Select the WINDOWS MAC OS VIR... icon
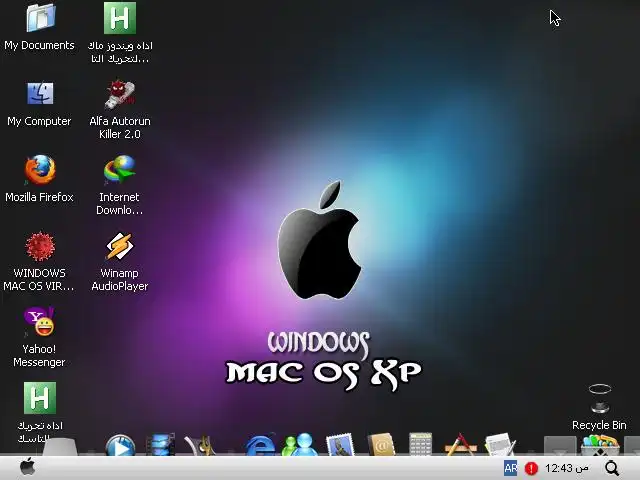Viewport: 640px width, 480px height. point(40,246)
